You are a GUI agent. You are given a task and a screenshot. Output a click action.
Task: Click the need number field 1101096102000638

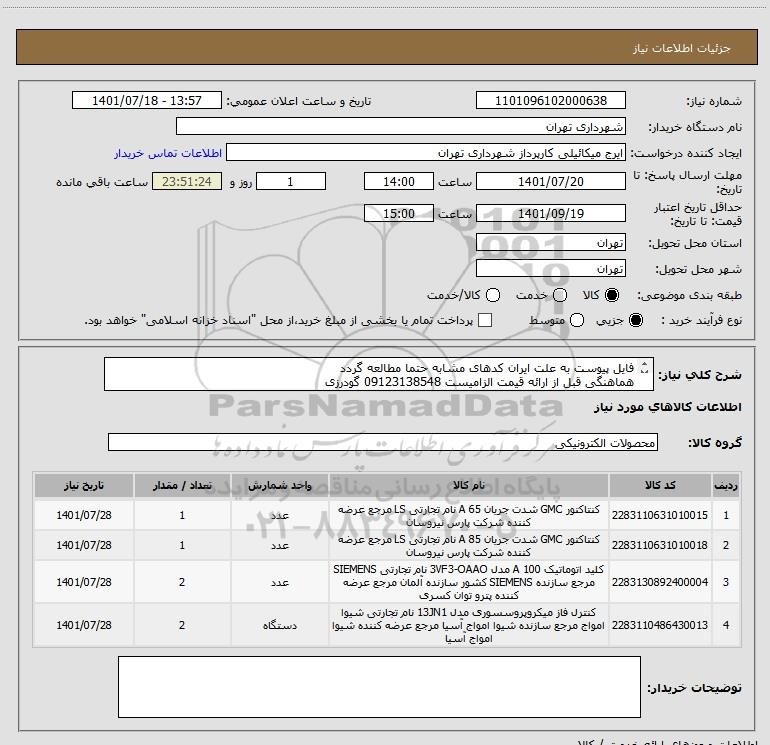pyautogui.click(x=550, y=100)
